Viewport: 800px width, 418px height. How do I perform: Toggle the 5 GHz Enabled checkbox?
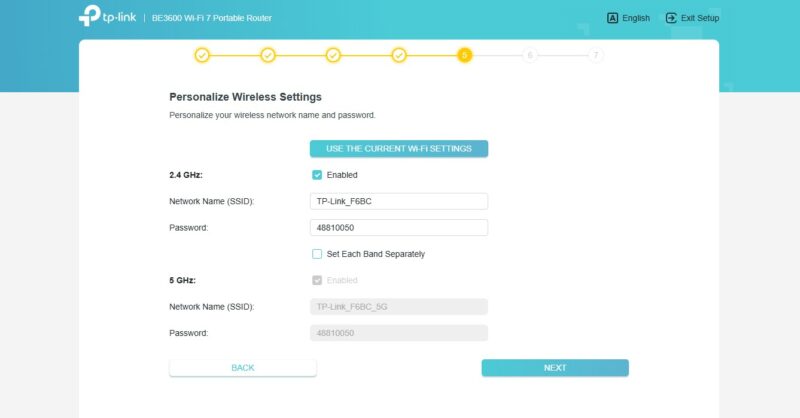coord(317,280)
